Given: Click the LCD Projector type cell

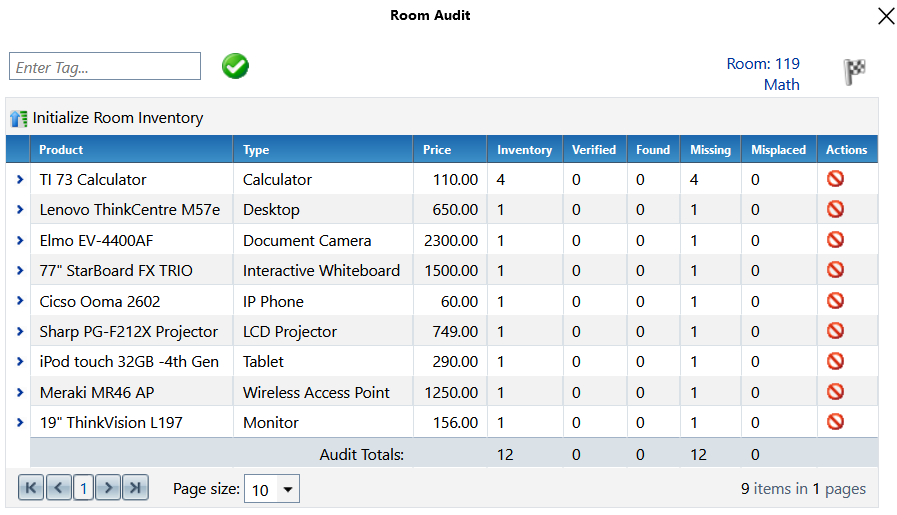Looking at the screenshot, I should click(x=290, y=332).
